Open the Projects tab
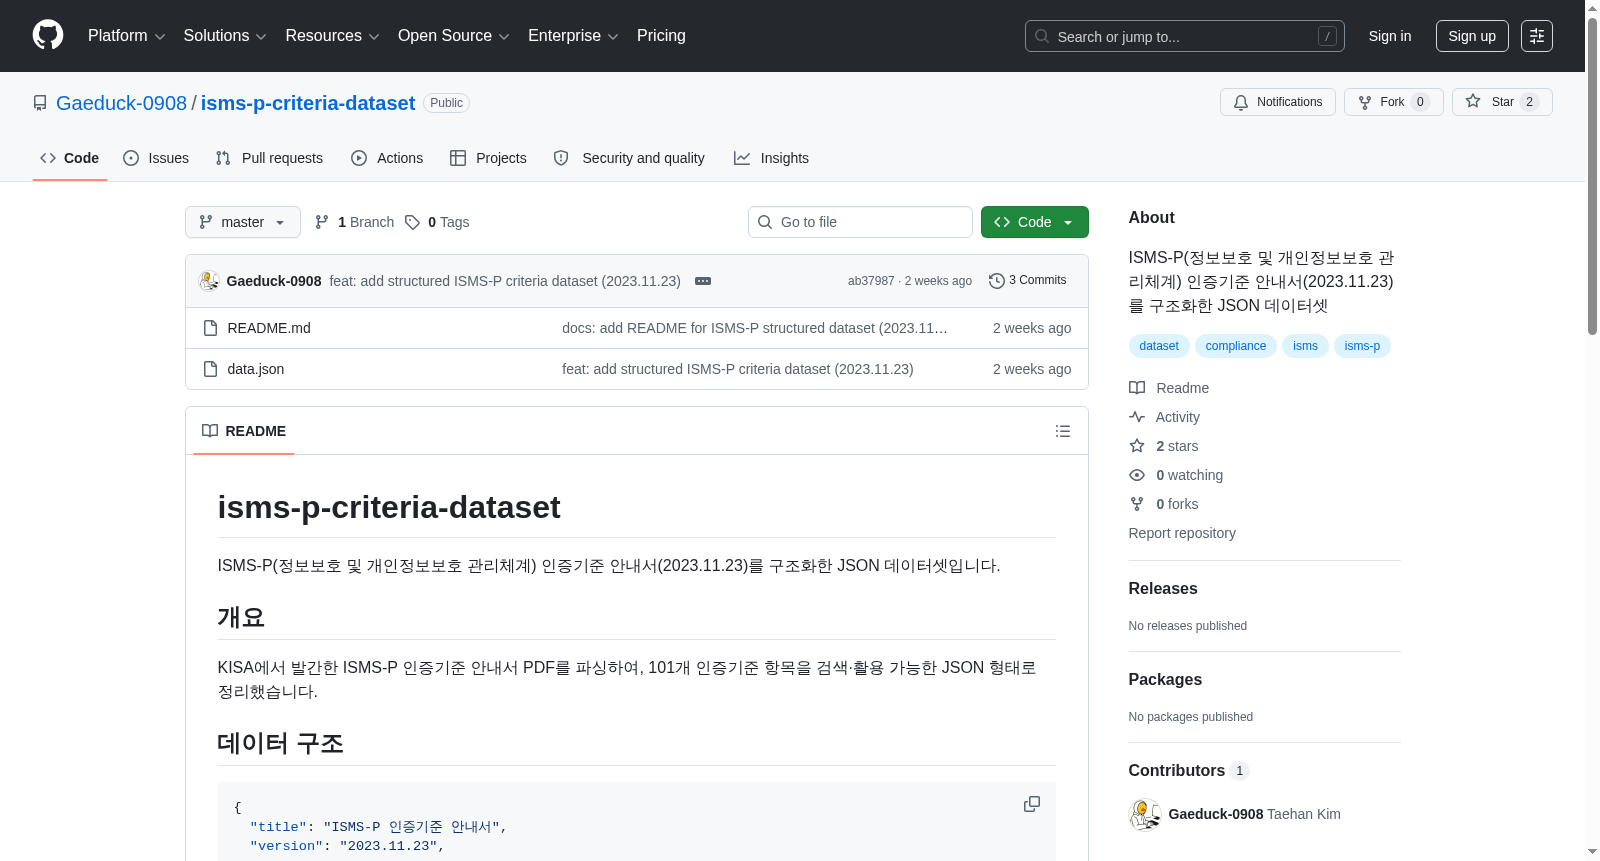 [488, 158]
